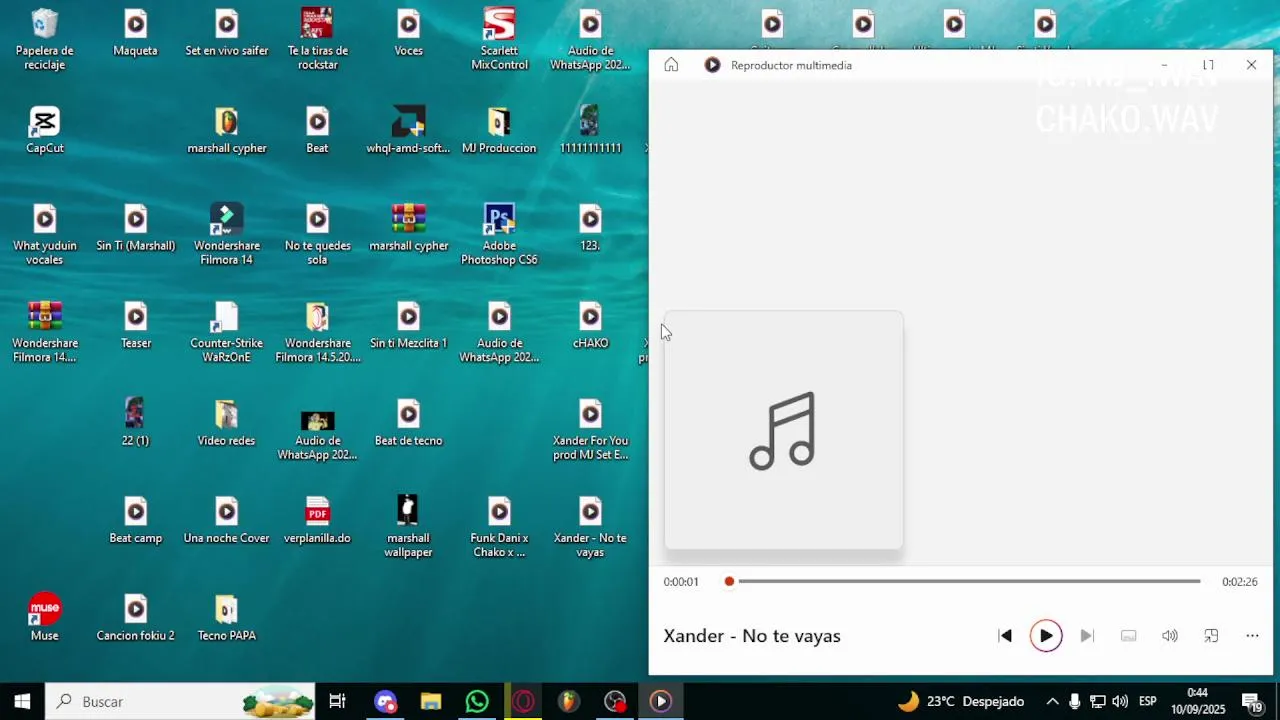The height and width of the screenshot is (720, 1280).
Task: Select the whql-amd-soft... installer icon
Action: pos(408,131)
